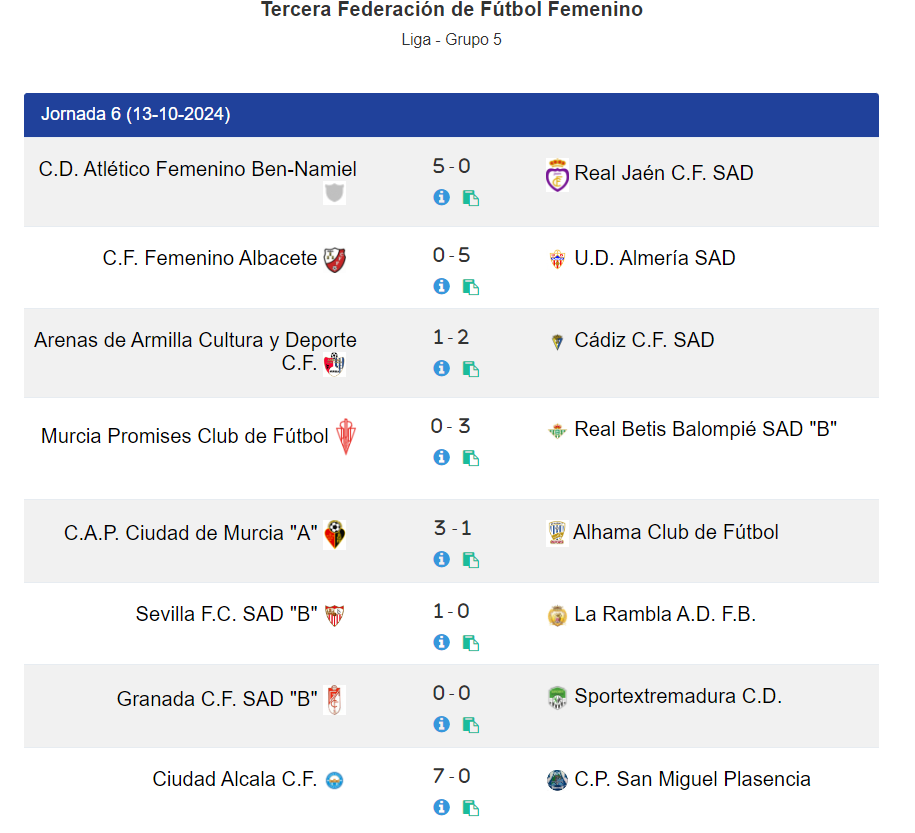Click the Granada C.F. SAD "B" crest

coord(335,700)
